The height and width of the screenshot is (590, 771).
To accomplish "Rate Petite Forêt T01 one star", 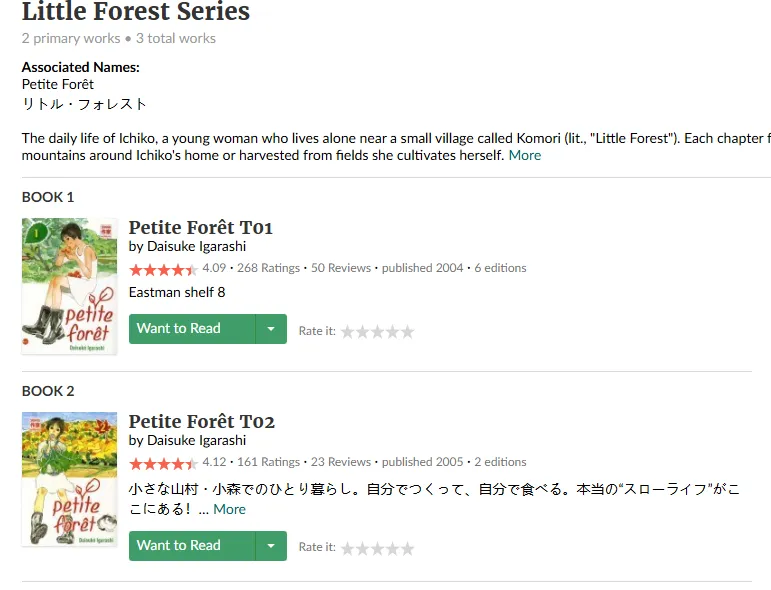I will coord(348,332).
